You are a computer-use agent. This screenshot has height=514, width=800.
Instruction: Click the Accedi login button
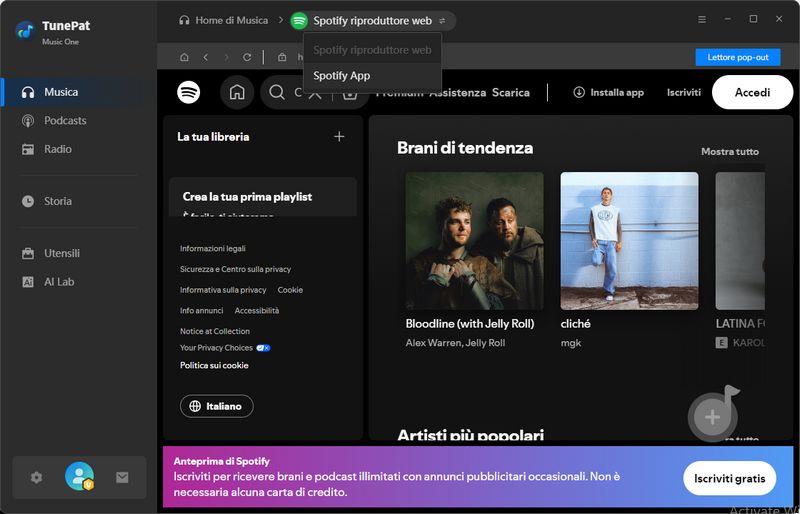(x=752, y=92)
